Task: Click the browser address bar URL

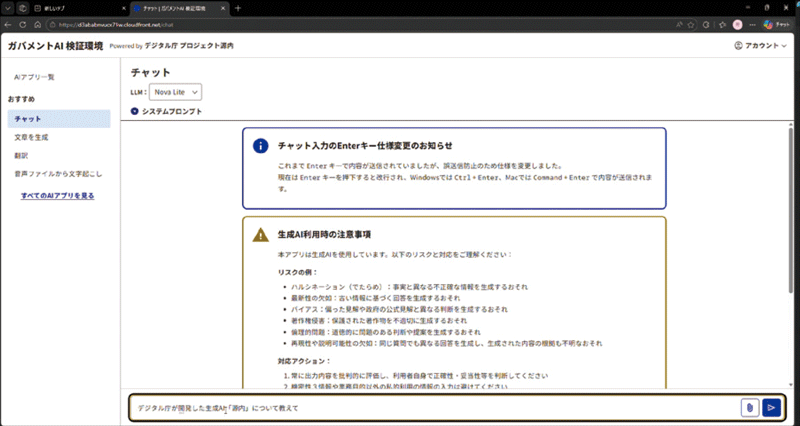Action: coord(116,24)
